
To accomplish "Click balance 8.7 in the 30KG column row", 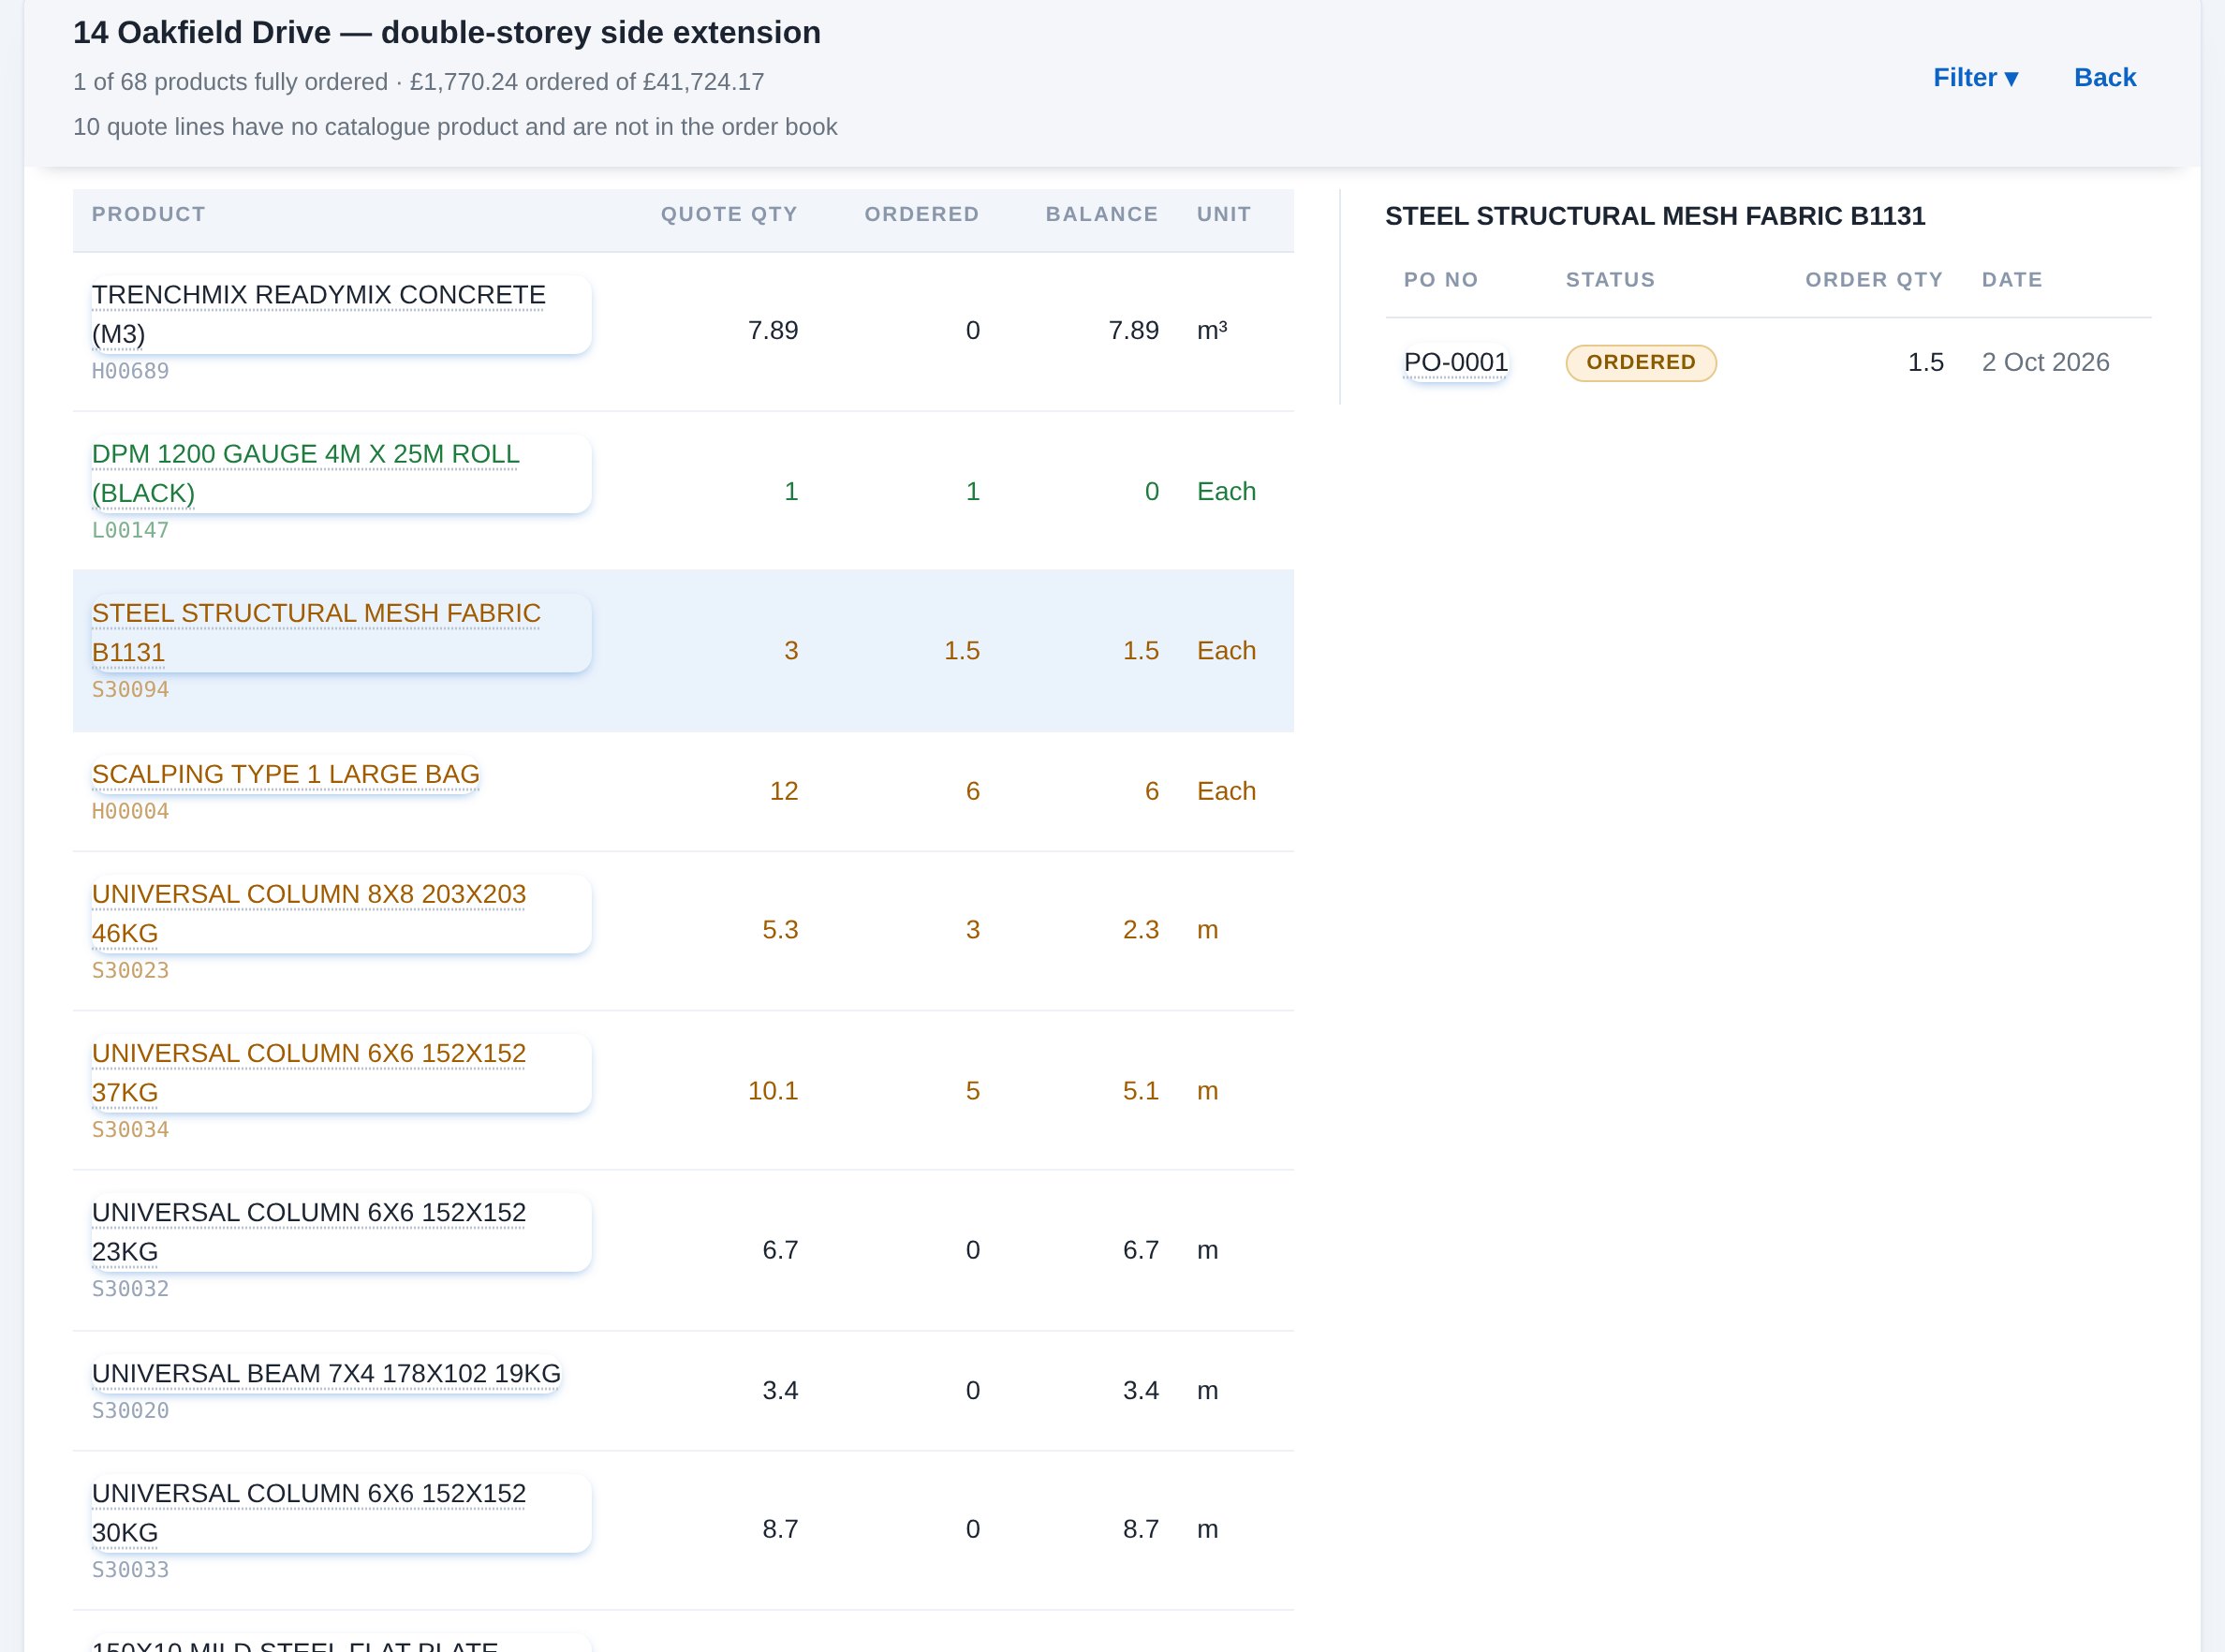I will (1140, 1528).
